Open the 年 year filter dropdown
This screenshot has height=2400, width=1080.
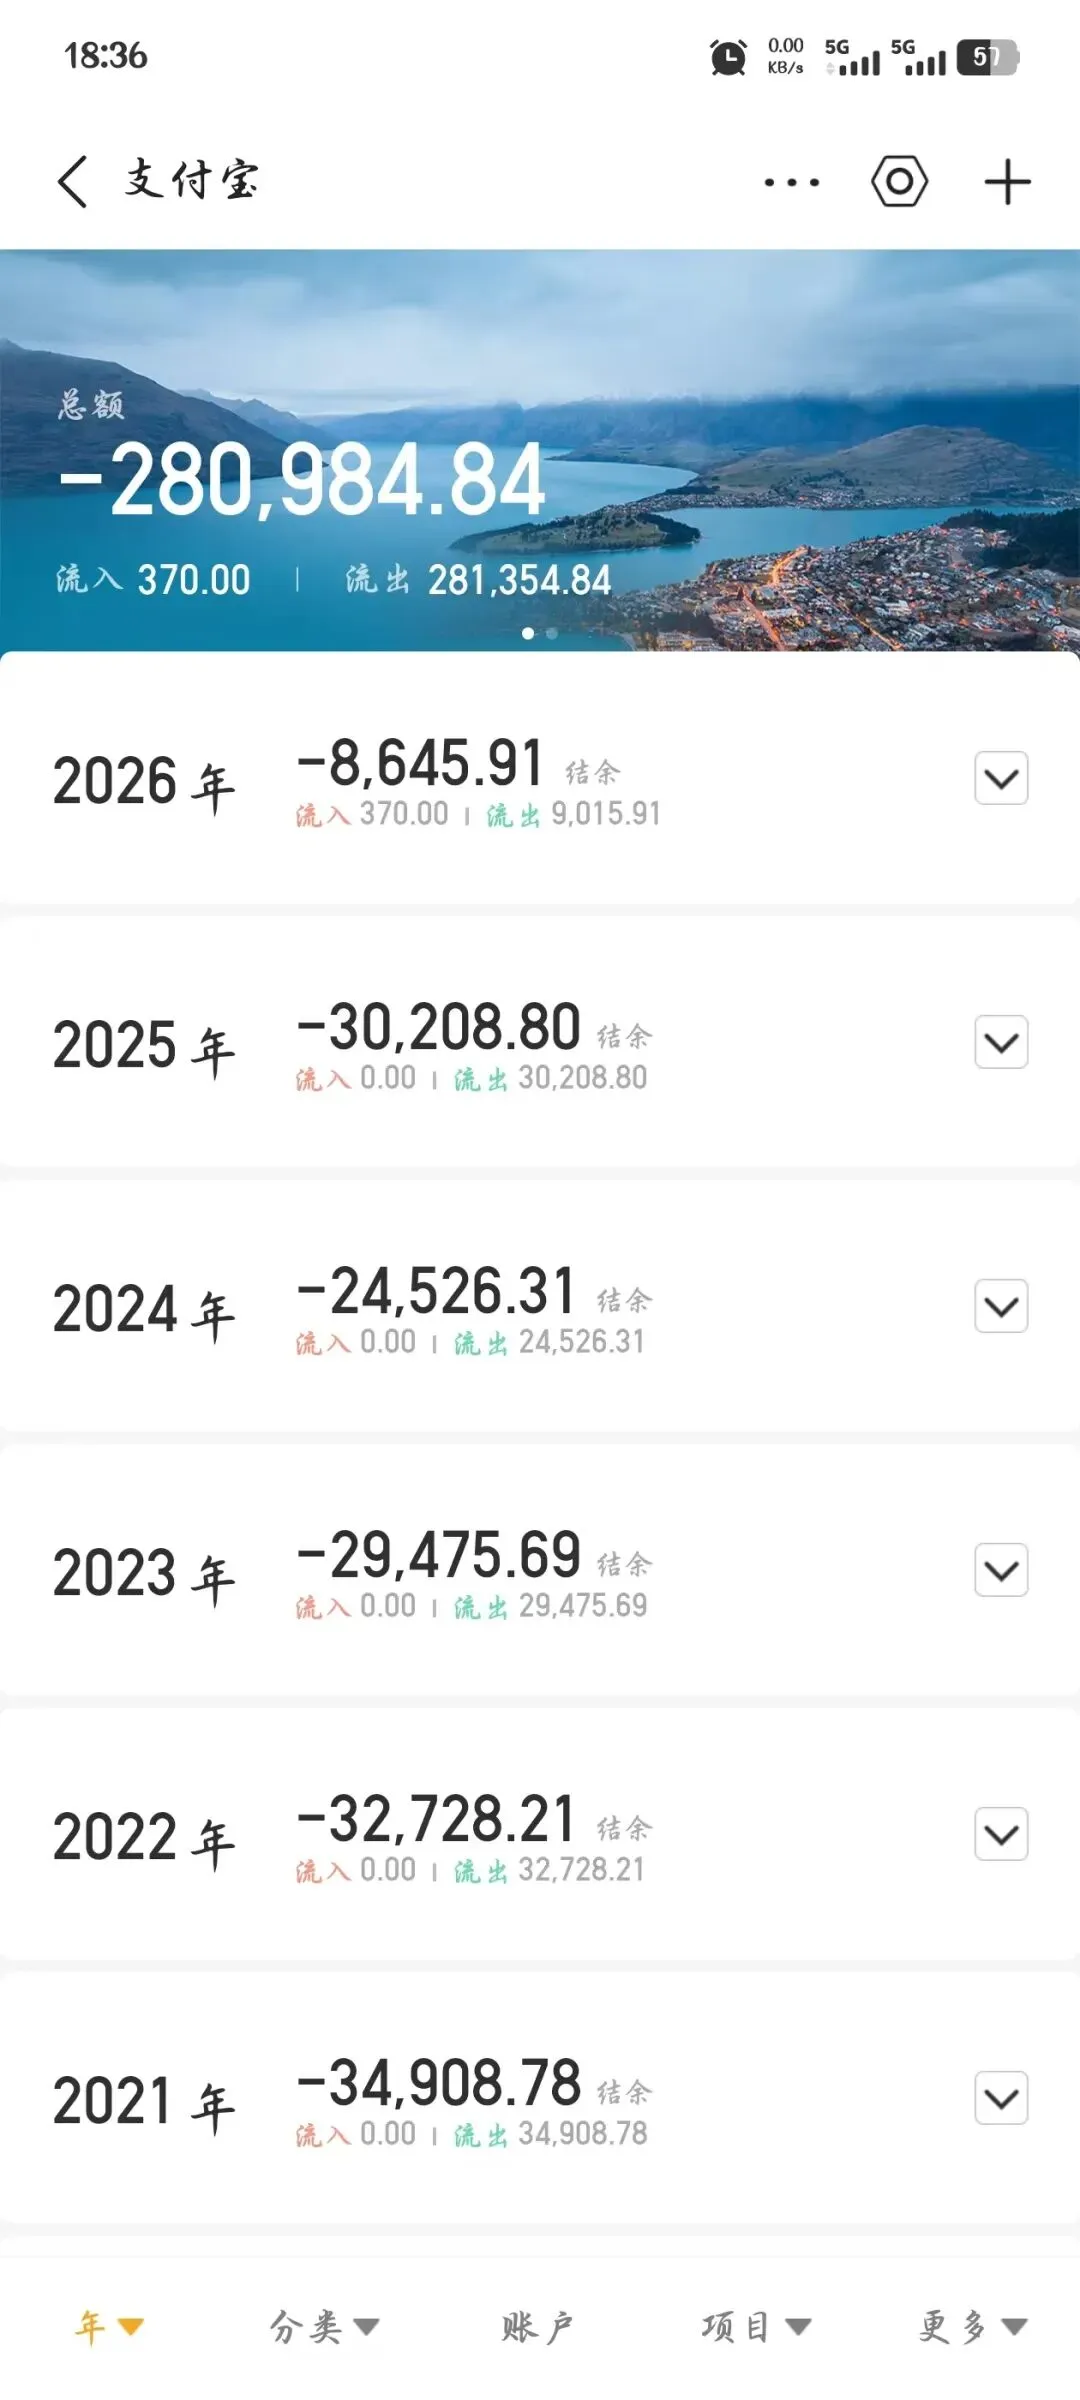click(x=109, y=2327)
